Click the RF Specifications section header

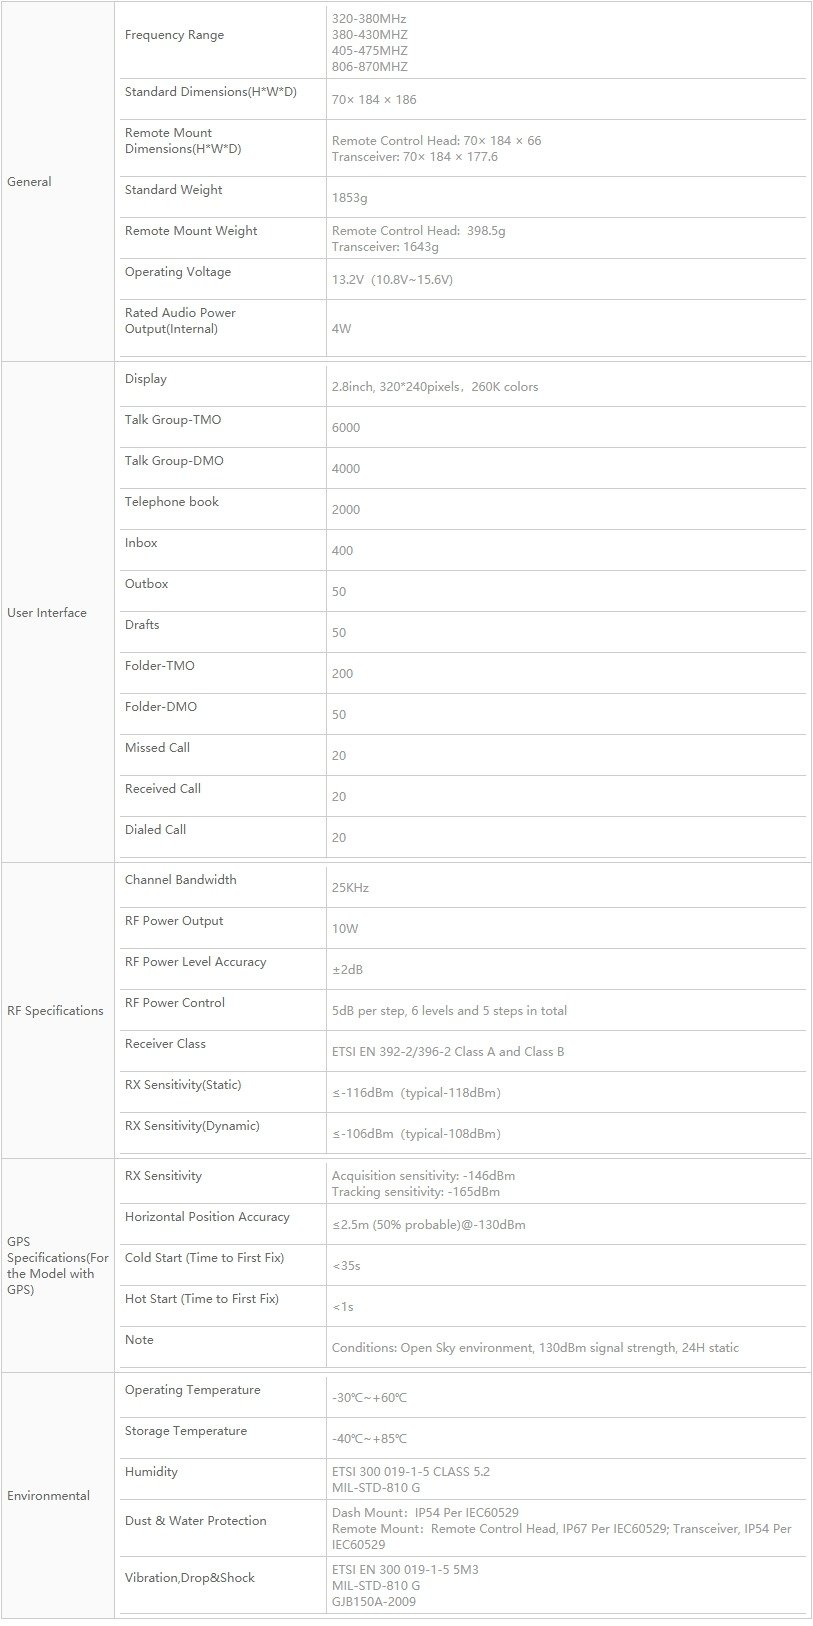pos(55,1011)
